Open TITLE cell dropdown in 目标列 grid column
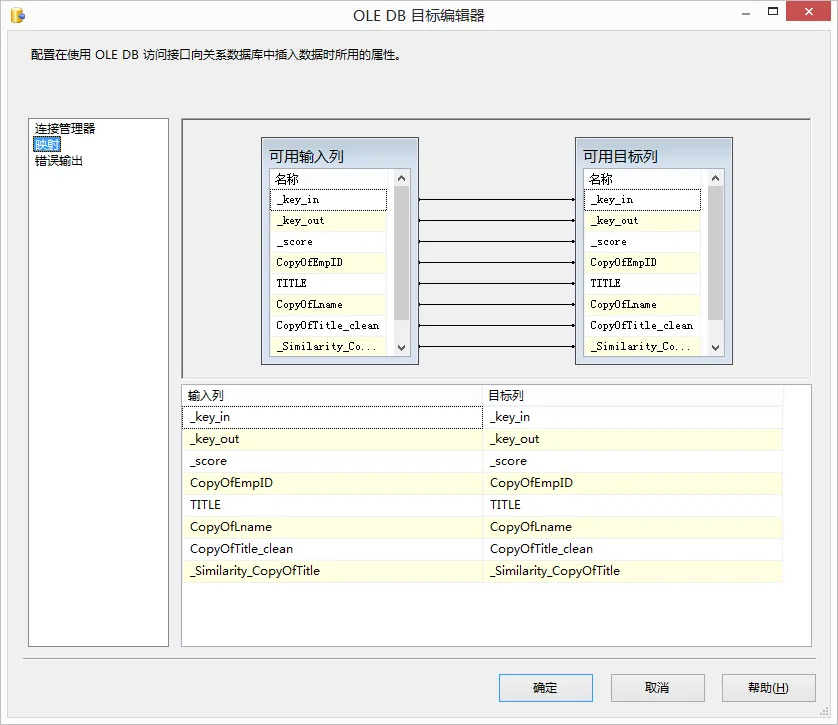Screen dimensions: 838x725 tap(632, 505)
